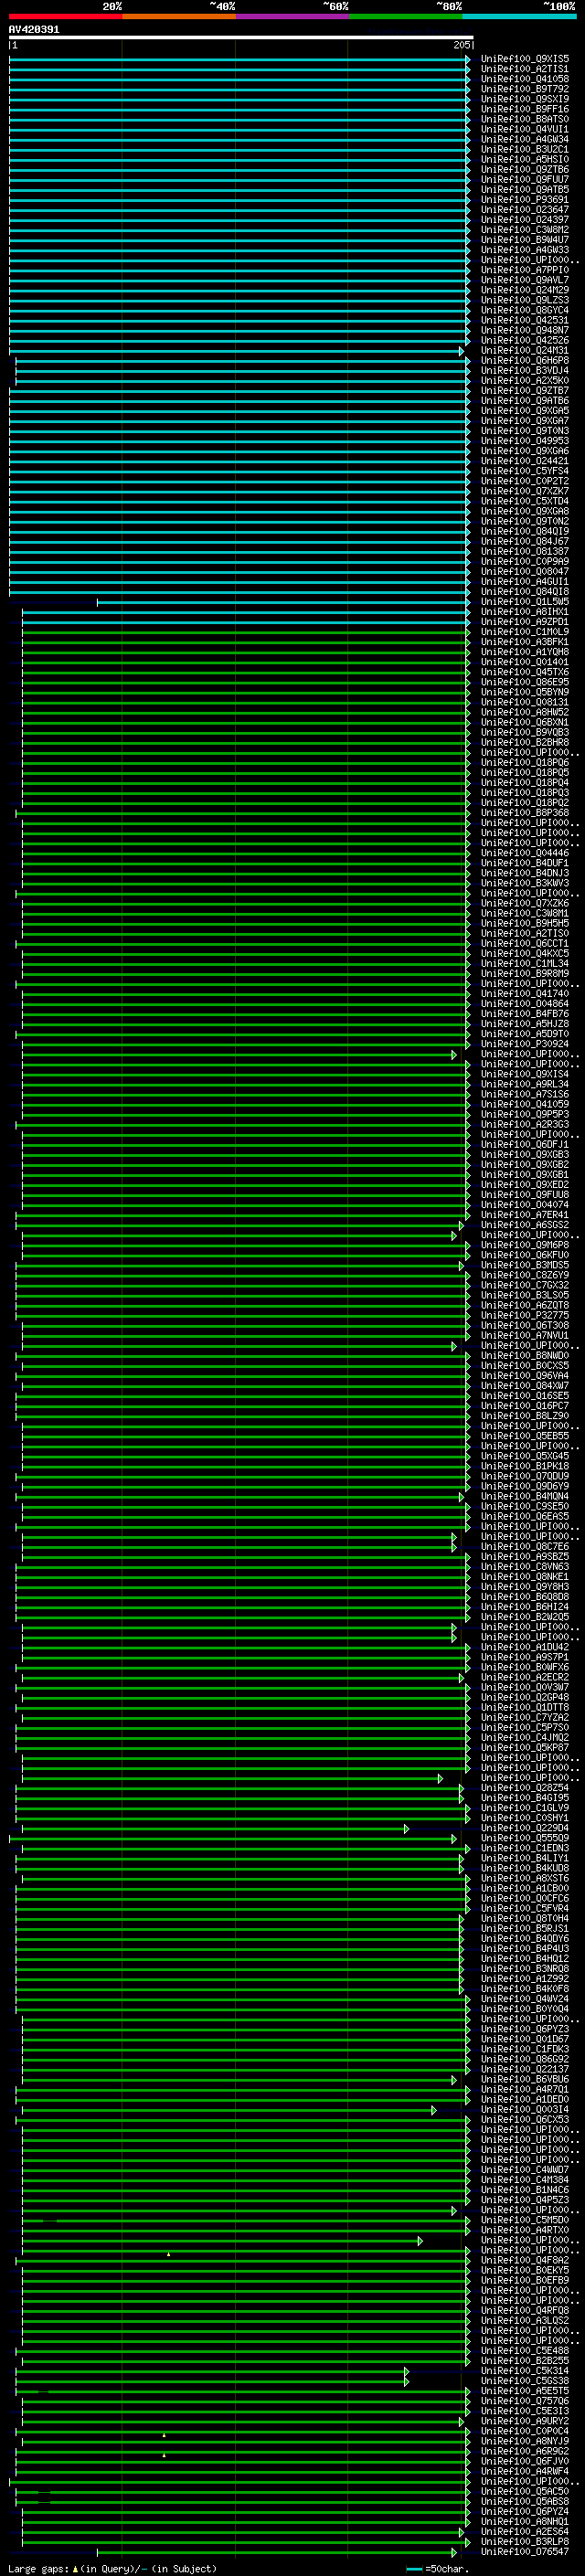Select the UniRef100_Q7XZK7 label

pos(525,491)
